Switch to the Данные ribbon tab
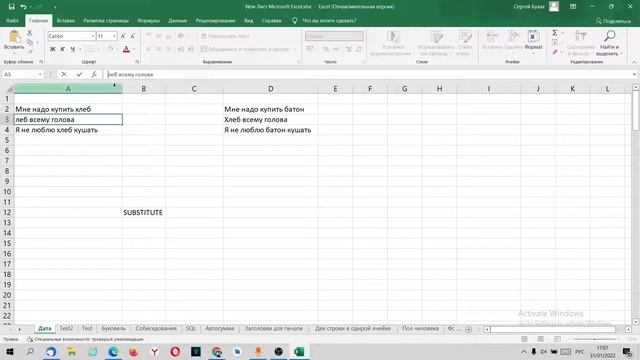The height and width of the screenshot is (360, 640). 178,20
